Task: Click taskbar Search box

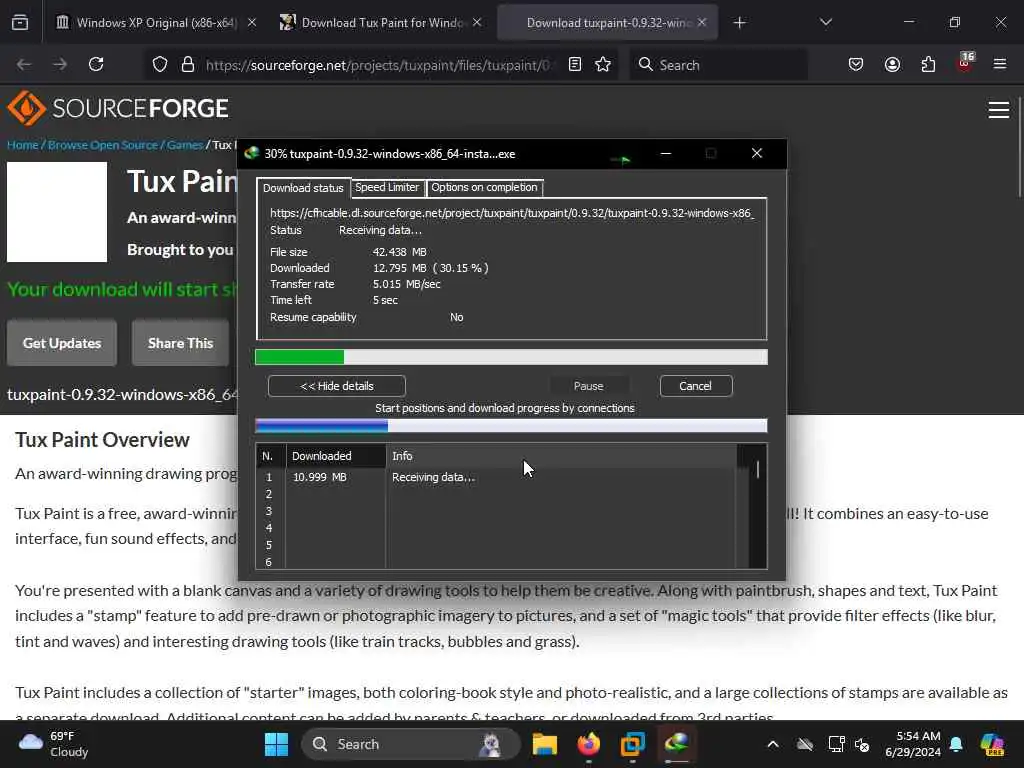Action: click(410, 744)
